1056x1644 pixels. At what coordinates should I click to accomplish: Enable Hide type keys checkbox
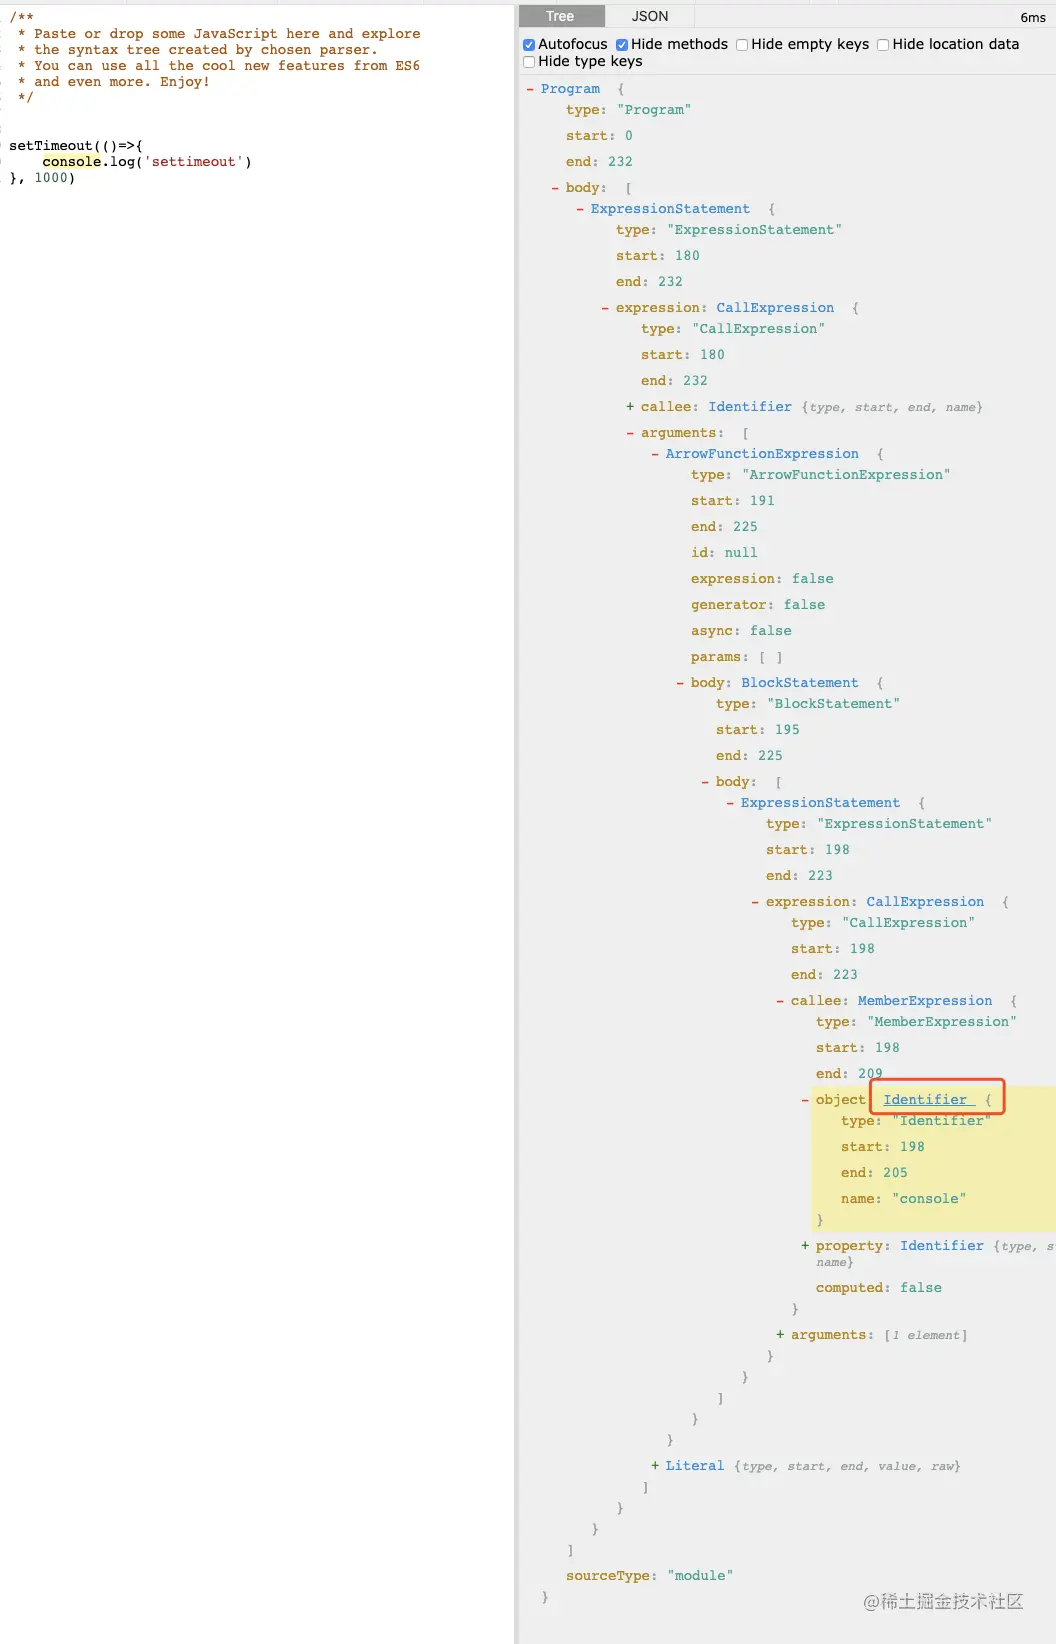point(529,62)
